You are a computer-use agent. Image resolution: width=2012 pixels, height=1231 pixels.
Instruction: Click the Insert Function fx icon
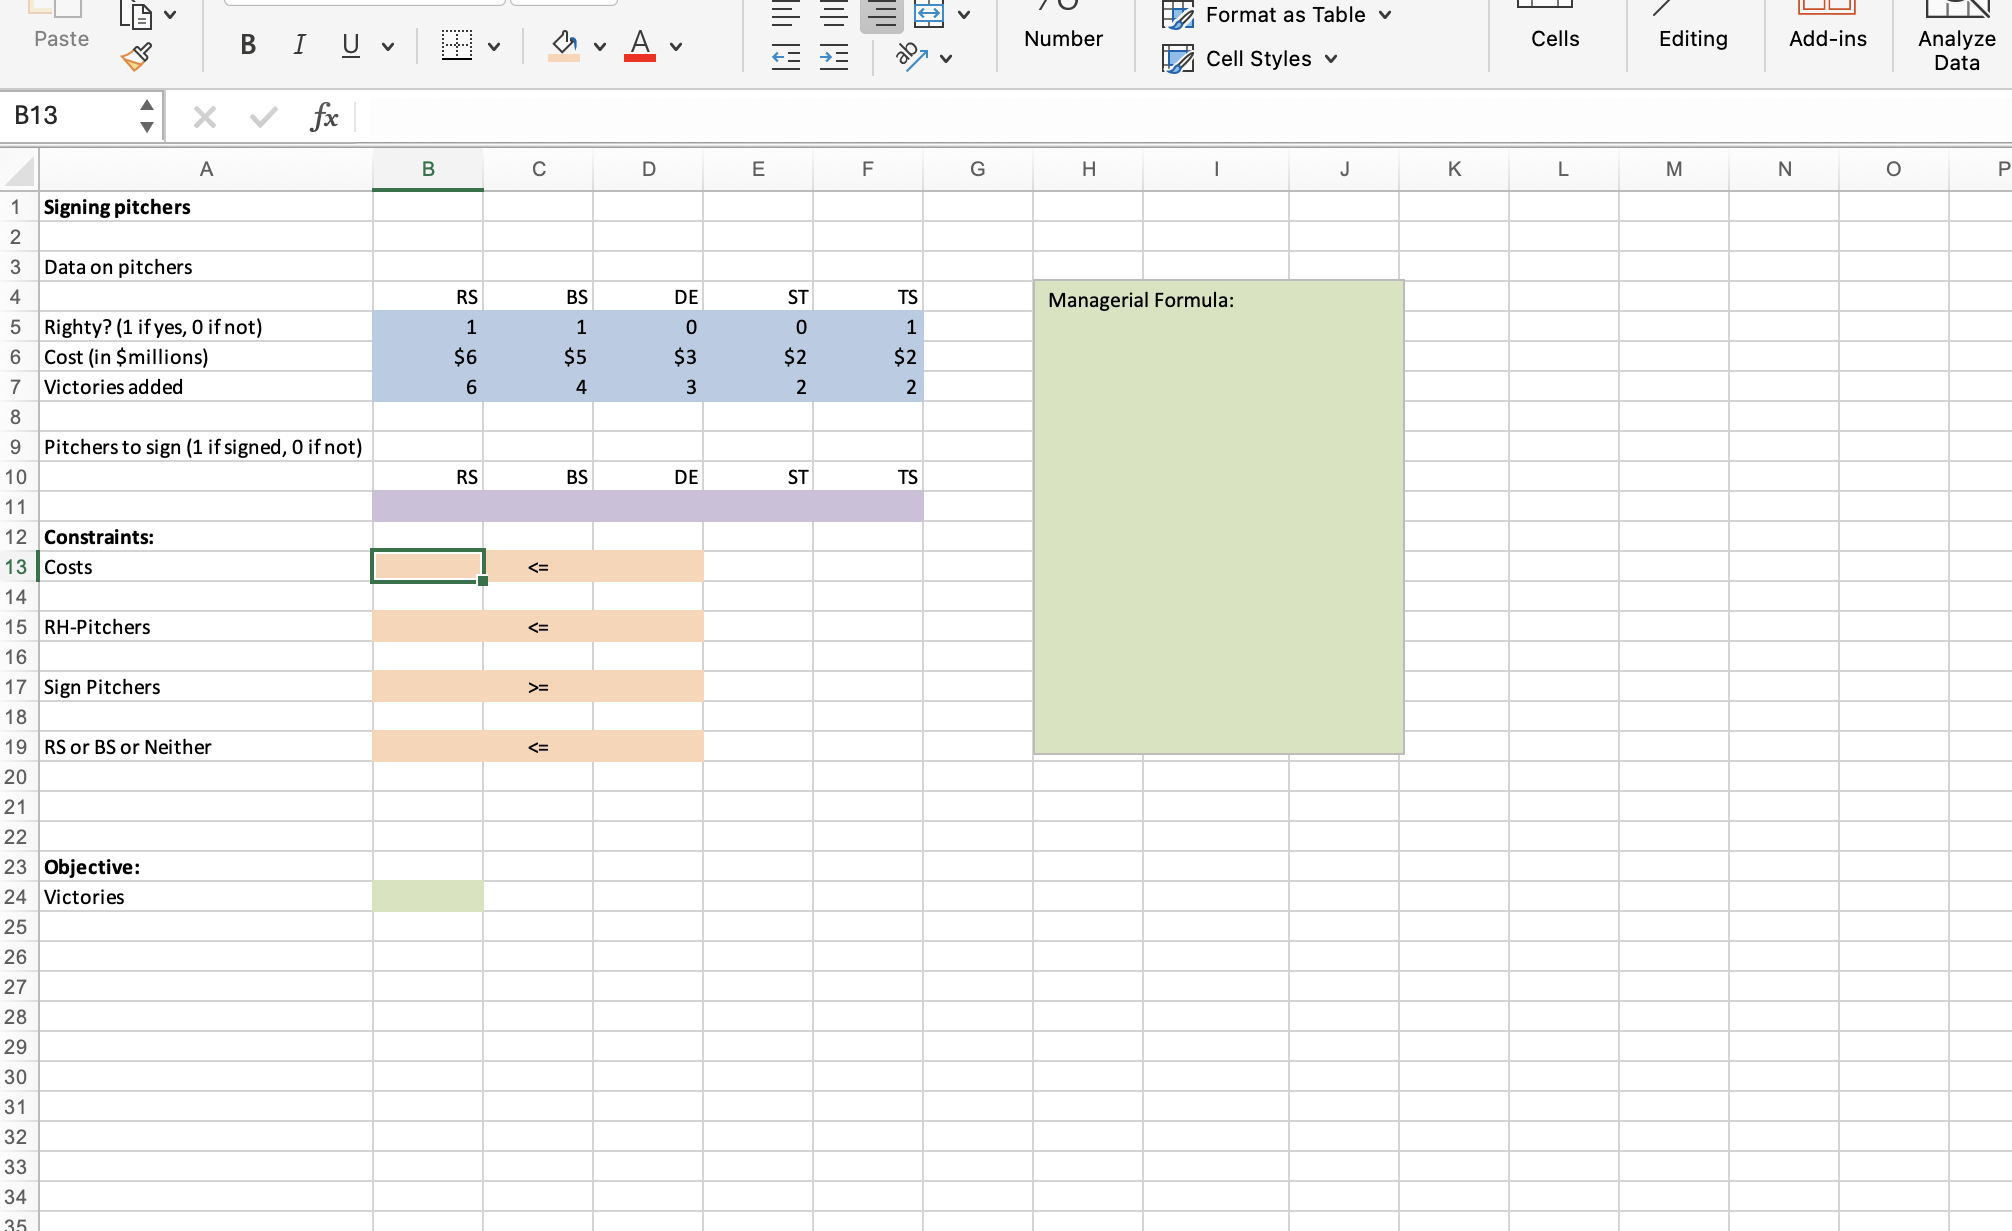(x=324, y=117)
